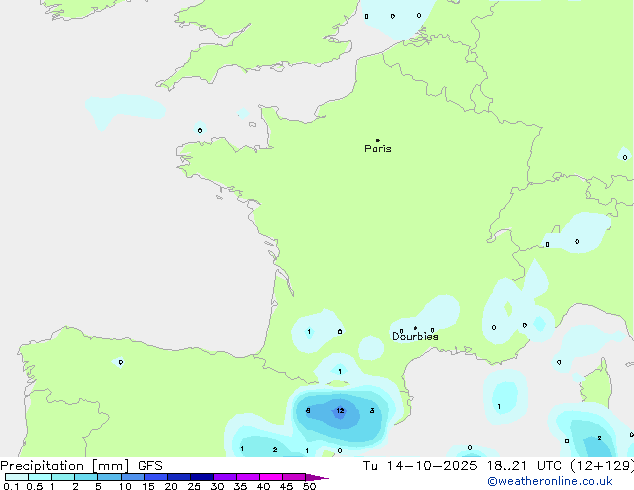Select the 35–40 mm legend swatch

[247, 477]
